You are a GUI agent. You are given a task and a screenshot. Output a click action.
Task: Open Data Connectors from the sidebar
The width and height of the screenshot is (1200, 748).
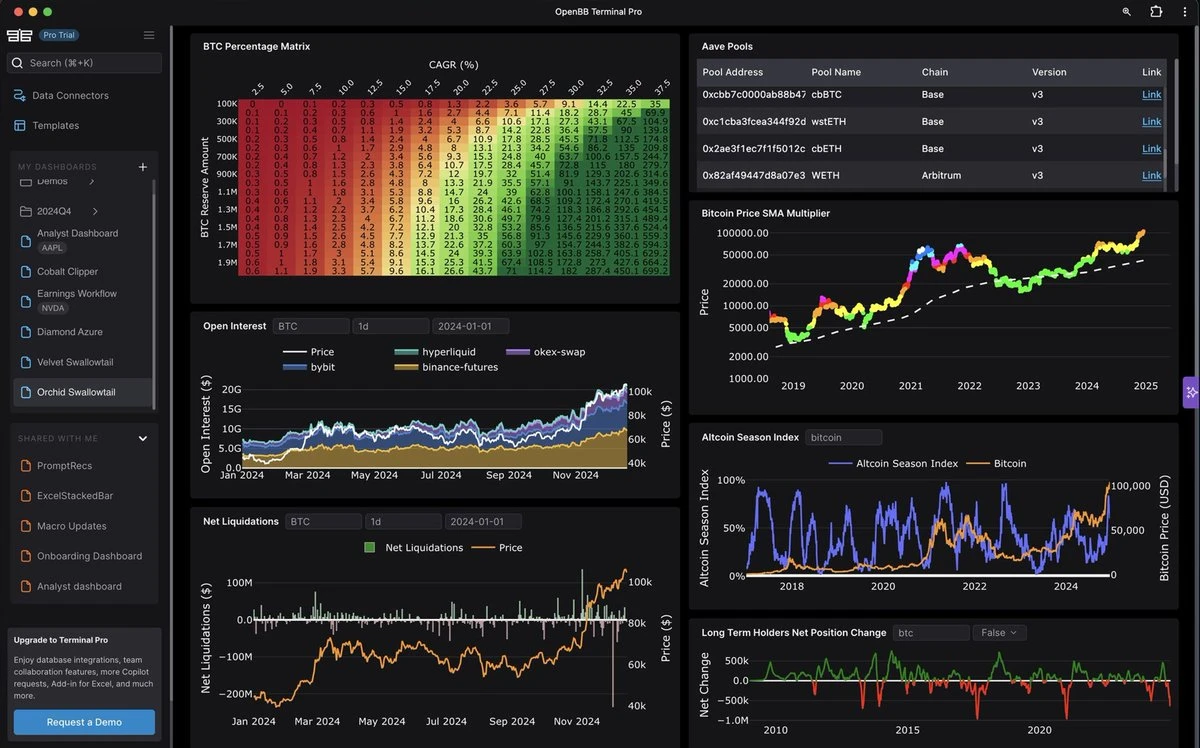click(70, 96)
